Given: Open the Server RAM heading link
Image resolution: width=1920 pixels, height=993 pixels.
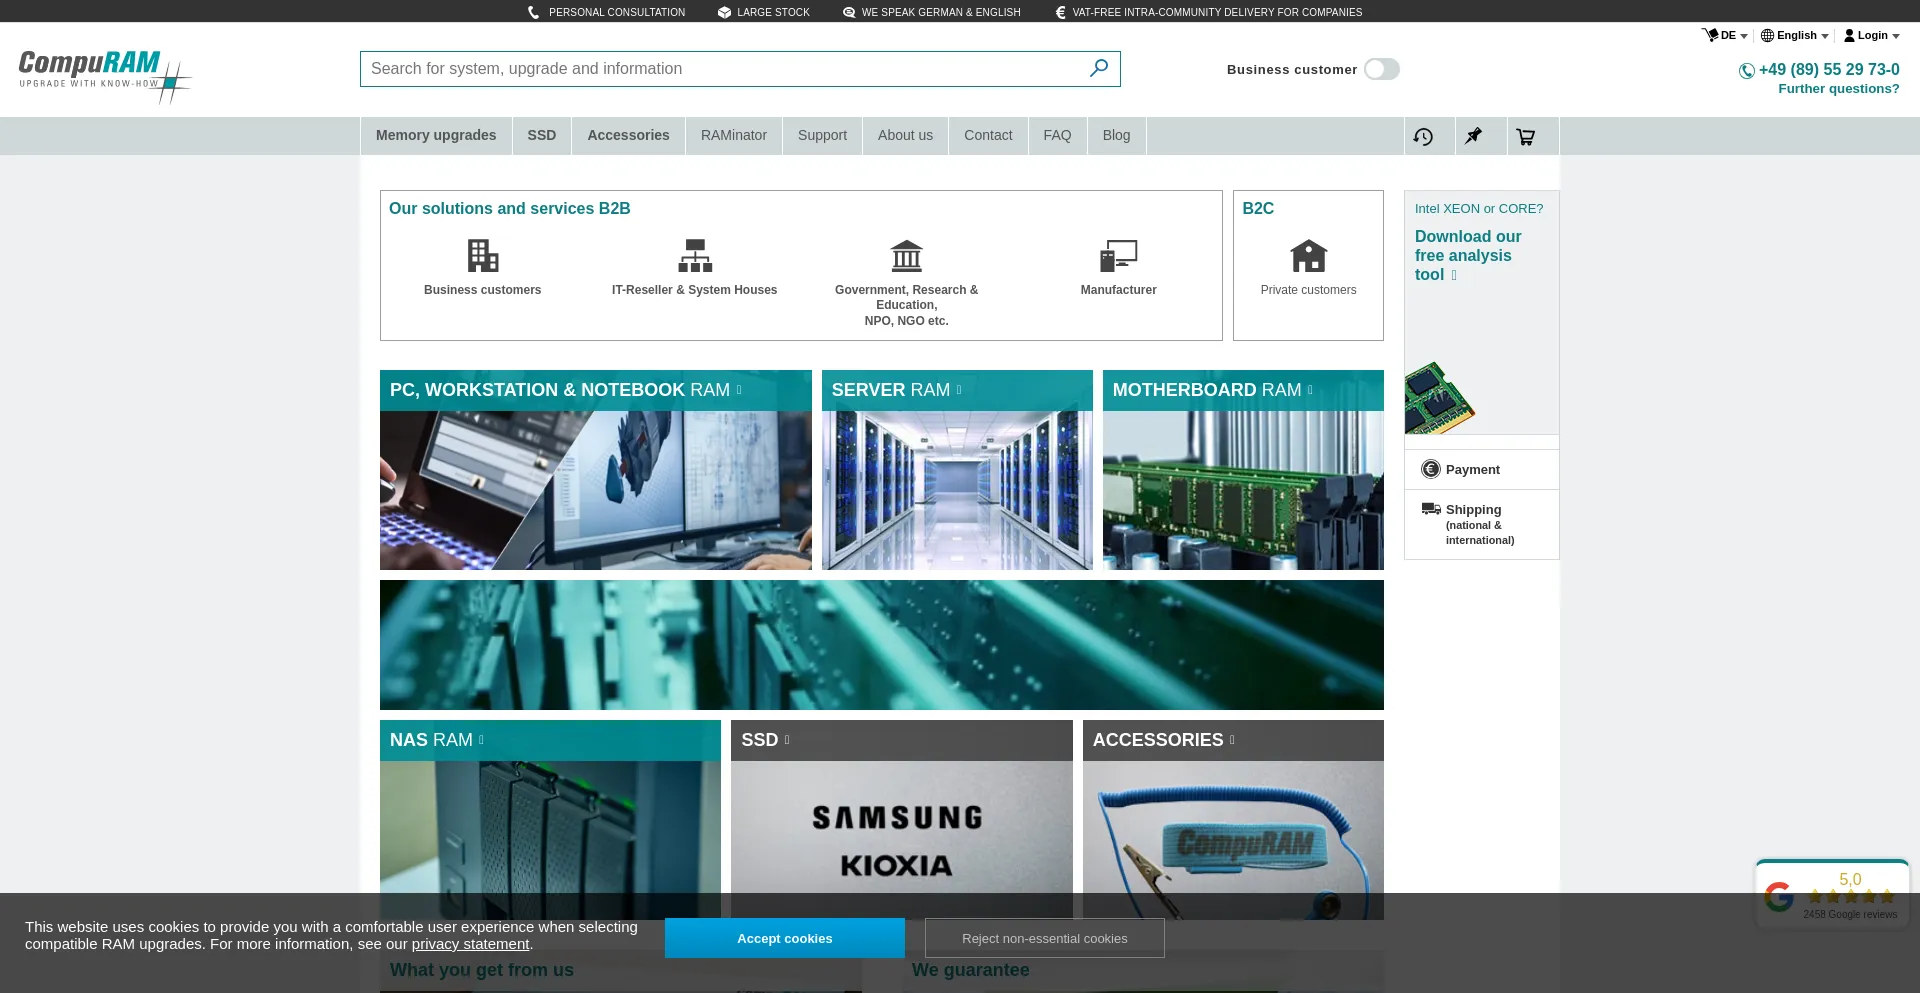Looking at the screenshot, I should coord(896,390).
